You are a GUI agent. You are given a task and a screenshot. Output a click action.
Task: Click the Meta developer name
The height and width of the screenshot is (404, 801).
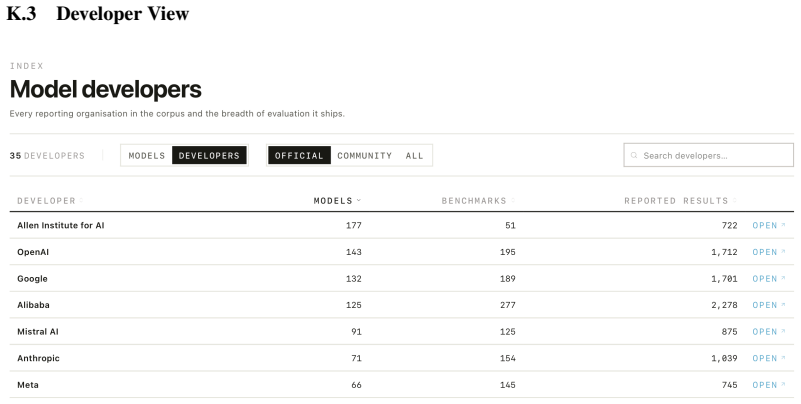pyautogui.click(x=28, y=385)
